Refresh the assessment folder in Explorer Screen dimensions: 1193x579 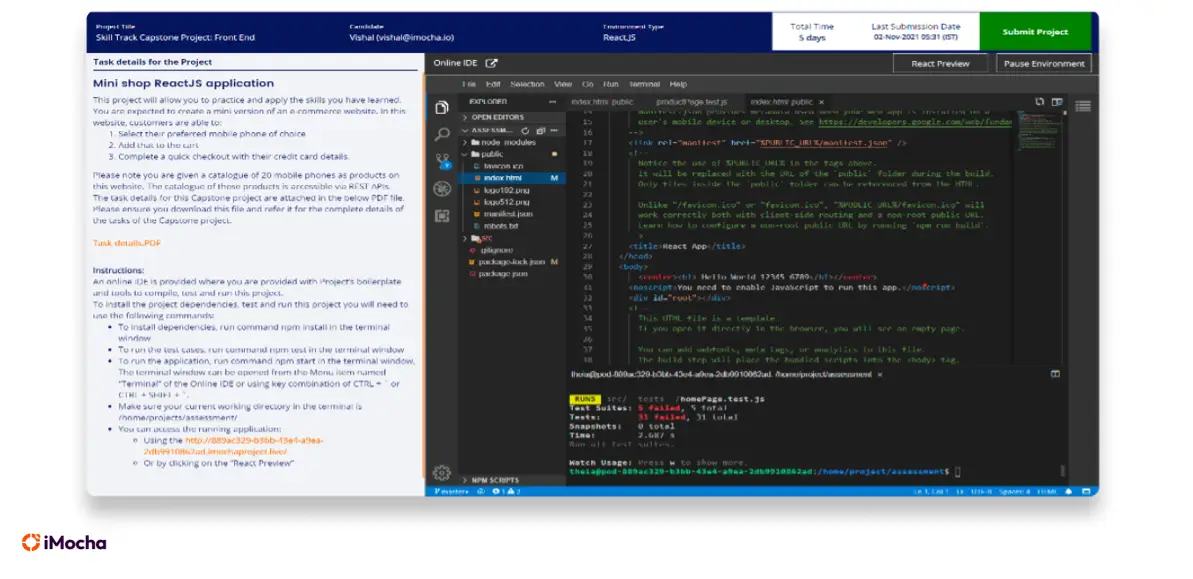(525, 131)
